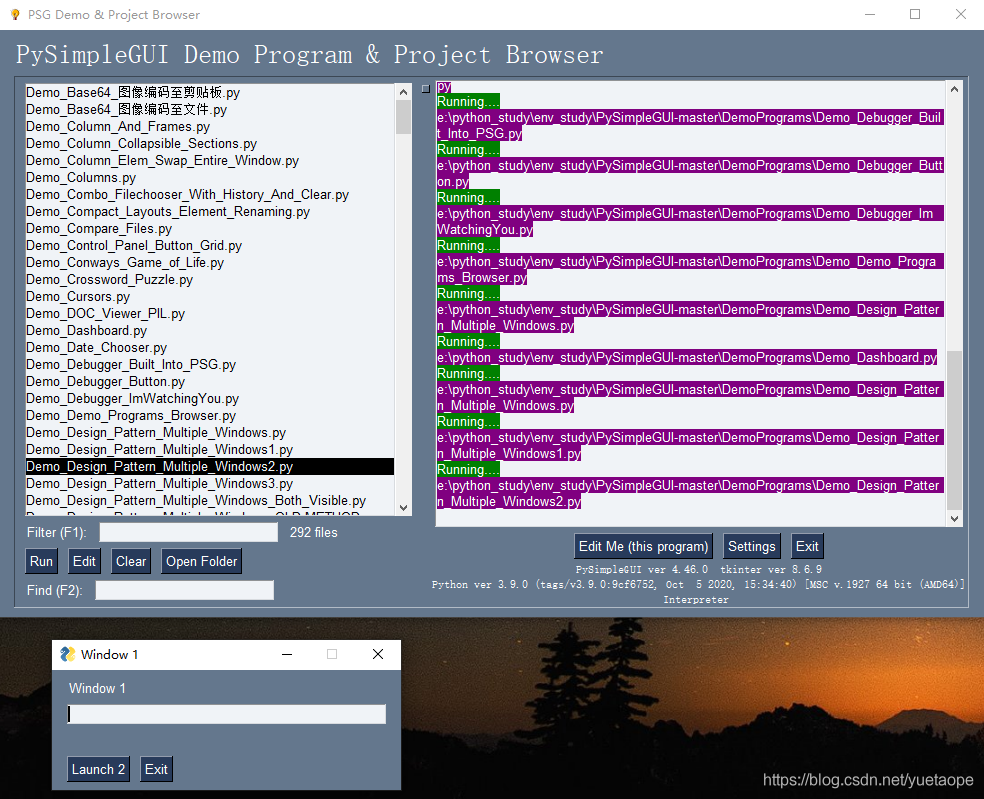Image resolution: width=984 pixels, height=799 pixels.
Task: Maximize the PSG Demo browser window
Action: (x=915, y=14)
